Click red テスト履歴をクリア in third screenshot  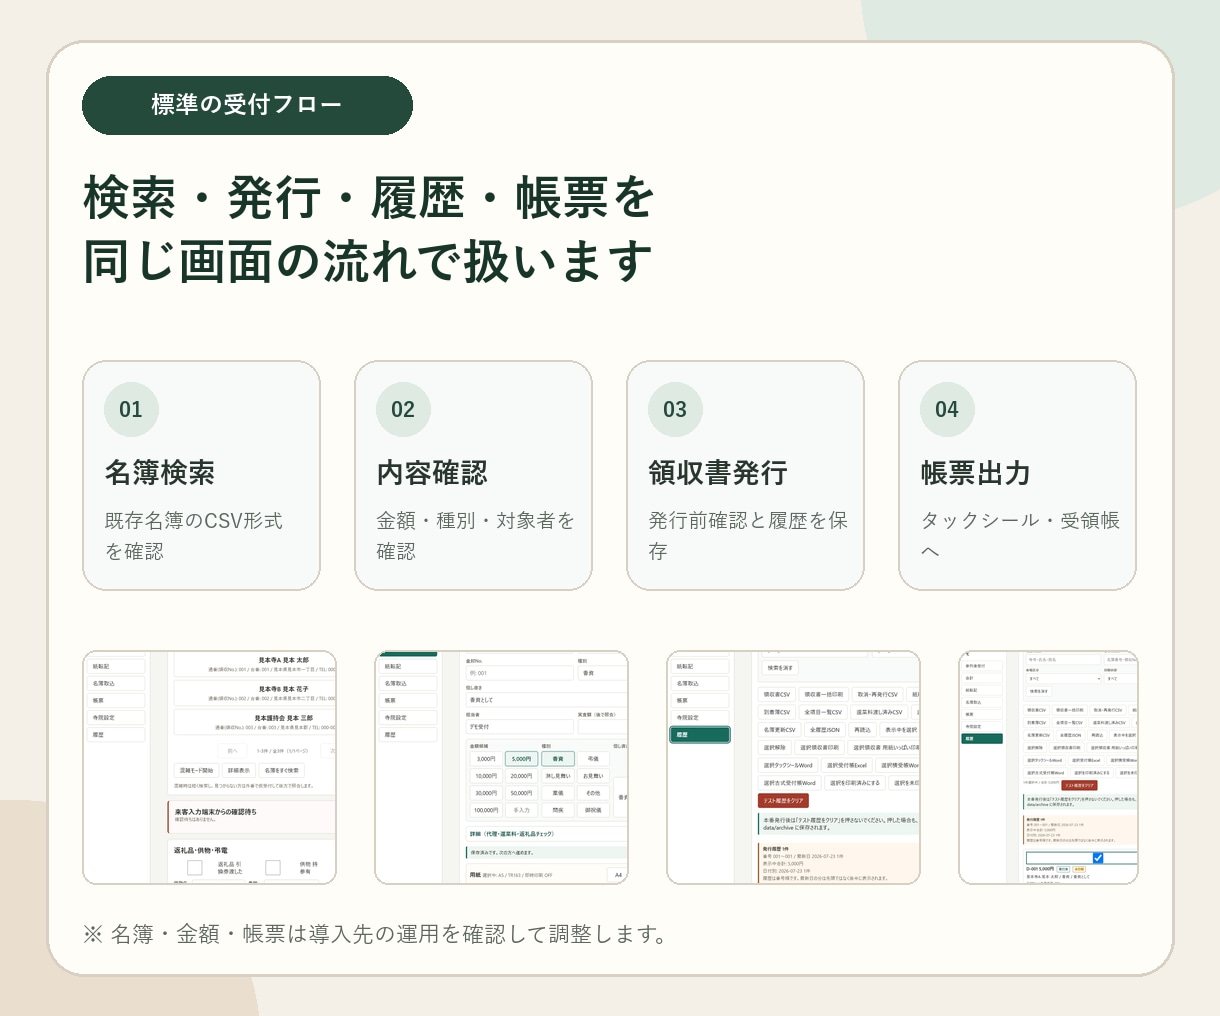tap(783, 801)
